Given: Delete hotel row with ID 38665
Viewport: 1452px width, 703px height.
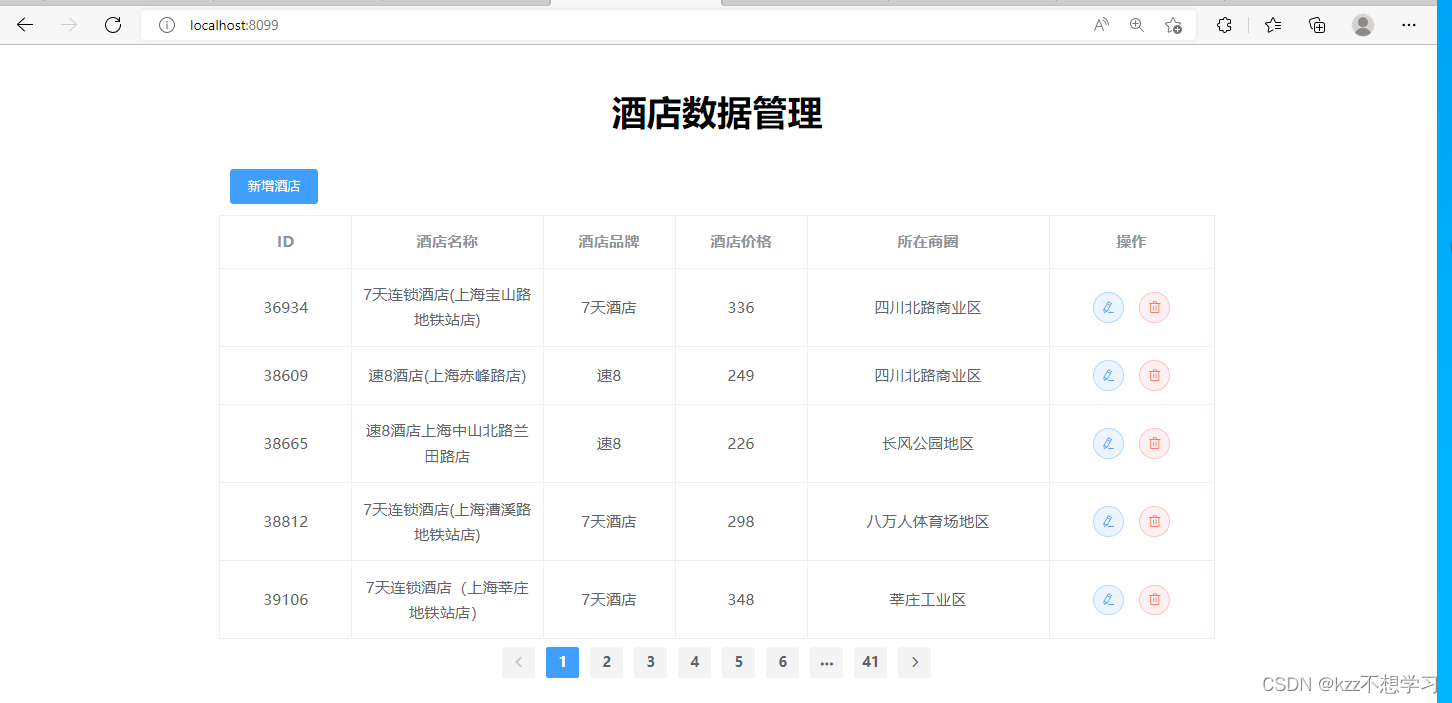Looking at the screenshot, I should pos(1154,444).
